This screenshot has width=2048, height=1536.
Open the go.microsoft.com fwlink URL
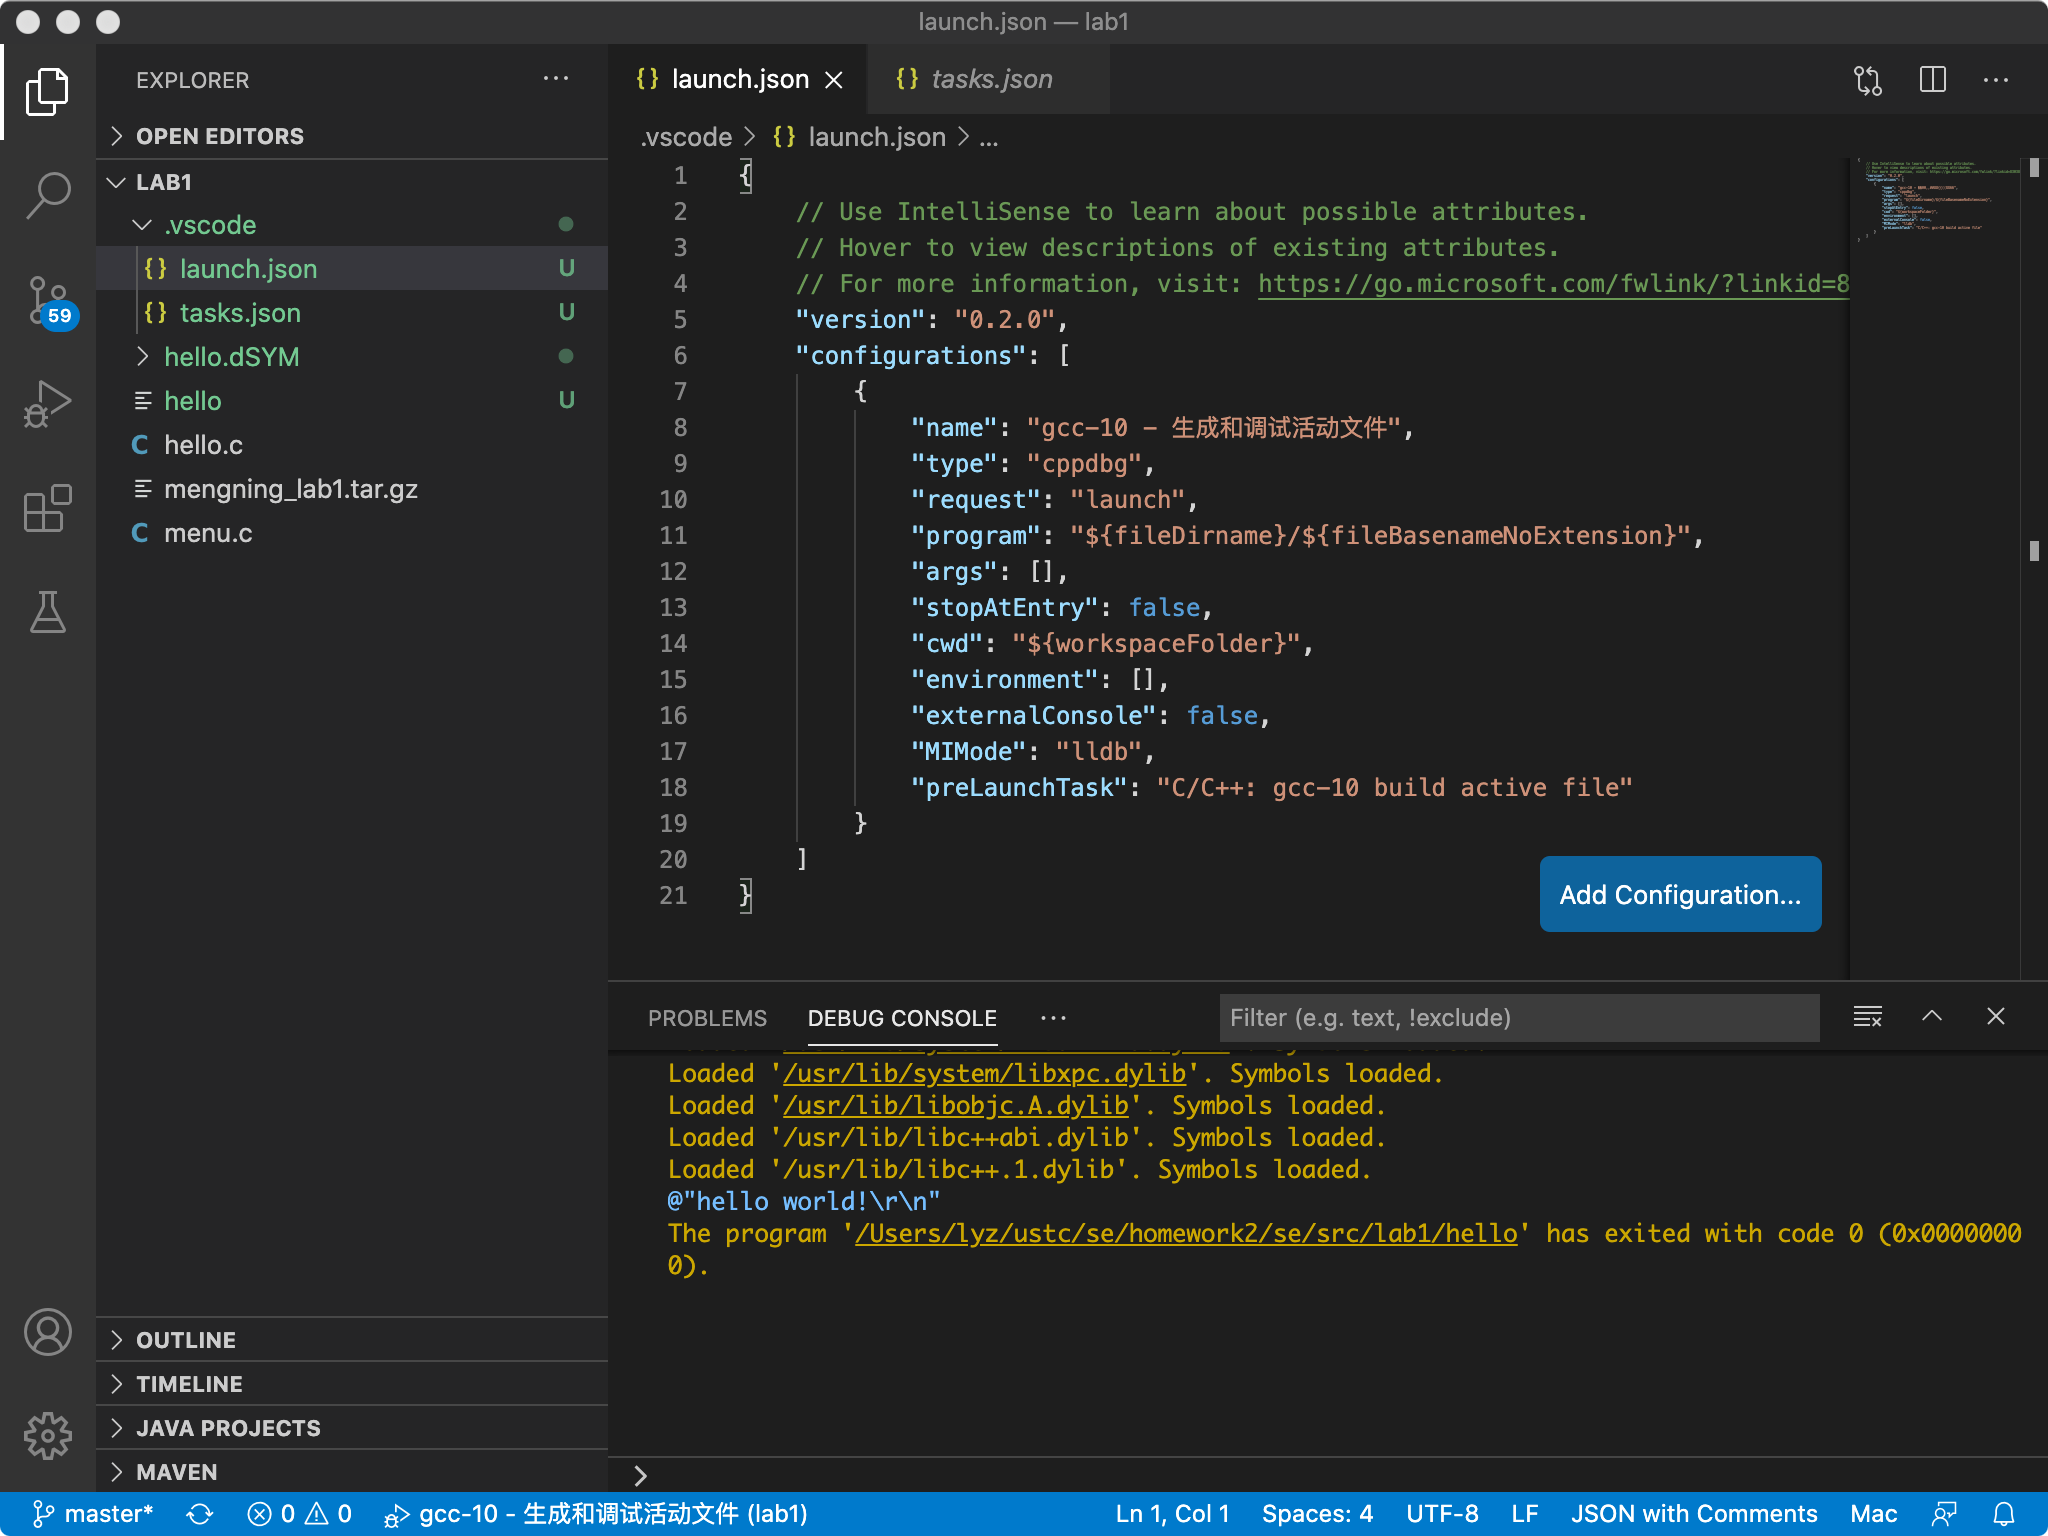(1552, 284)
